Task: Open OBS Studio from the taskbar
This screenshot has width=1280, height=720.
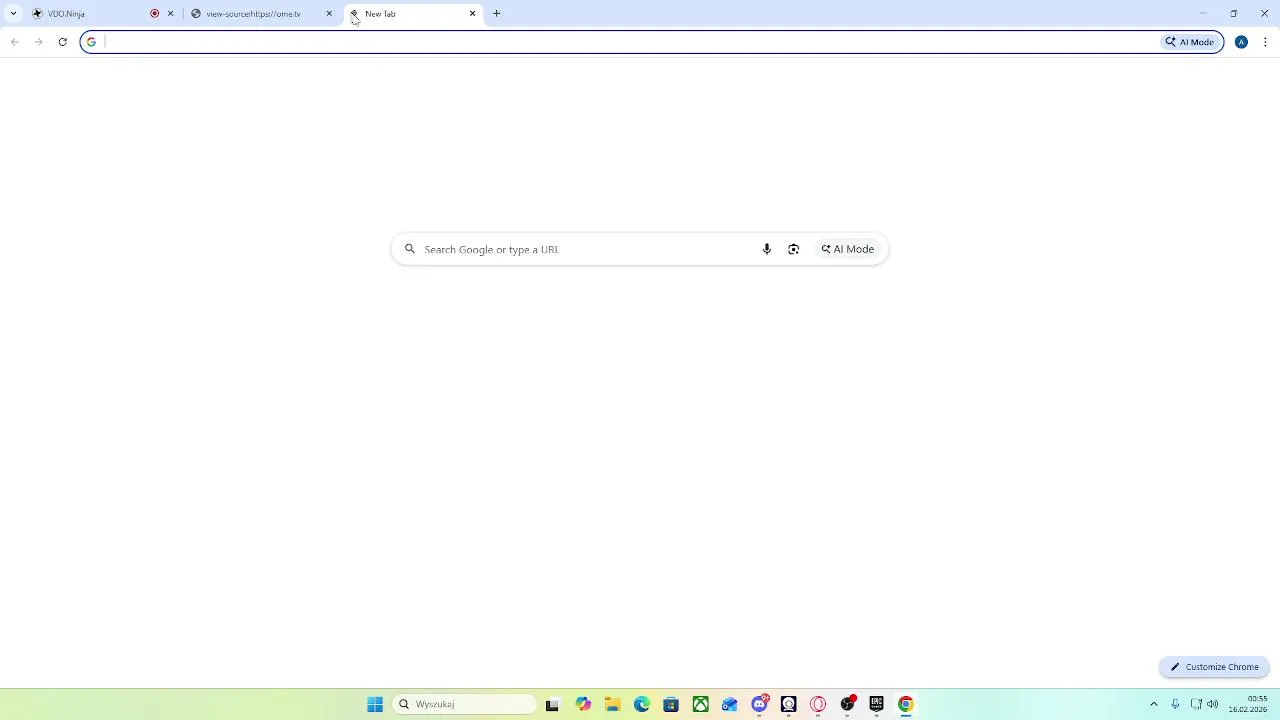Action: [848, 704]
